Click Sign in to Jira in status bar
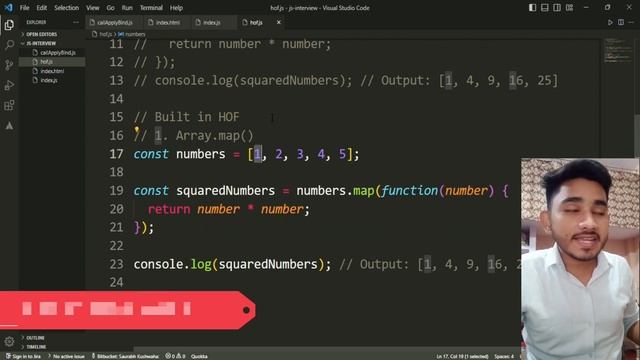The width and height of the screenshot is (640, 360). 24,356
